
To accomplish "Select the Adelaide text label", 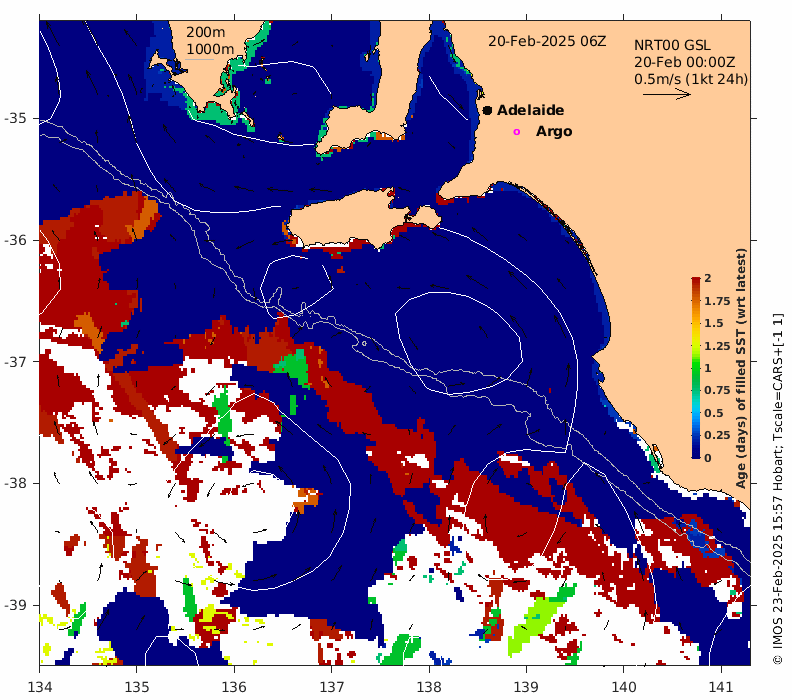I will coord(530,111).
